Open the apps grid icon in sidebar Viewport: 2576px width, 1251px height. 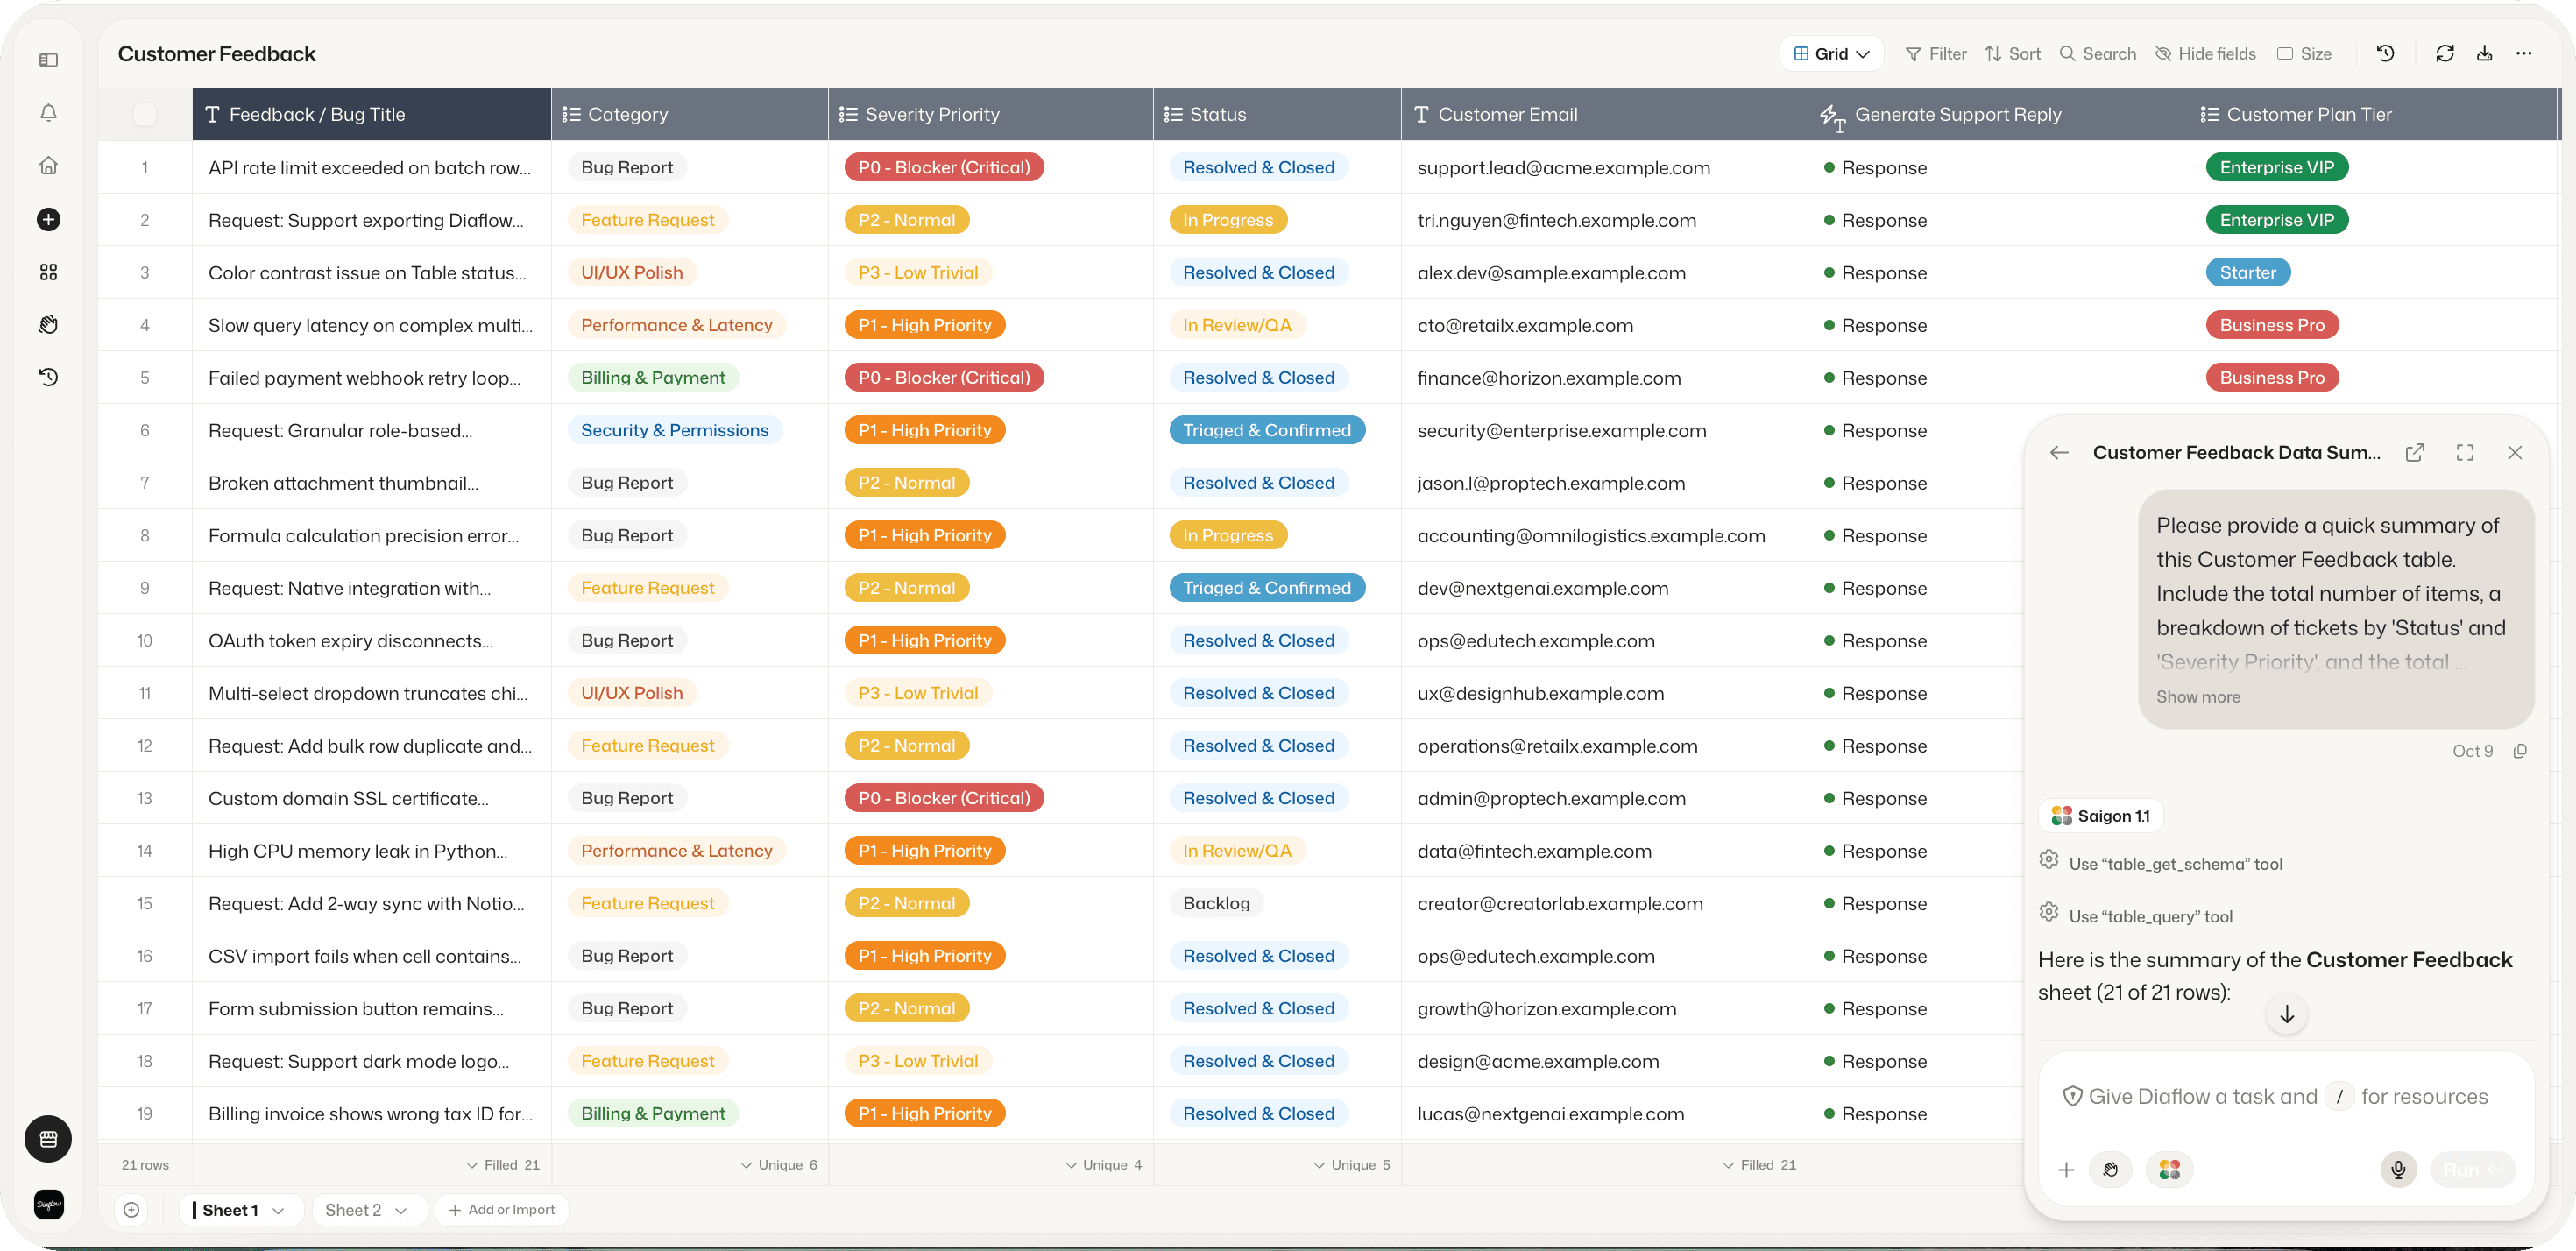(x=48, y=272)
